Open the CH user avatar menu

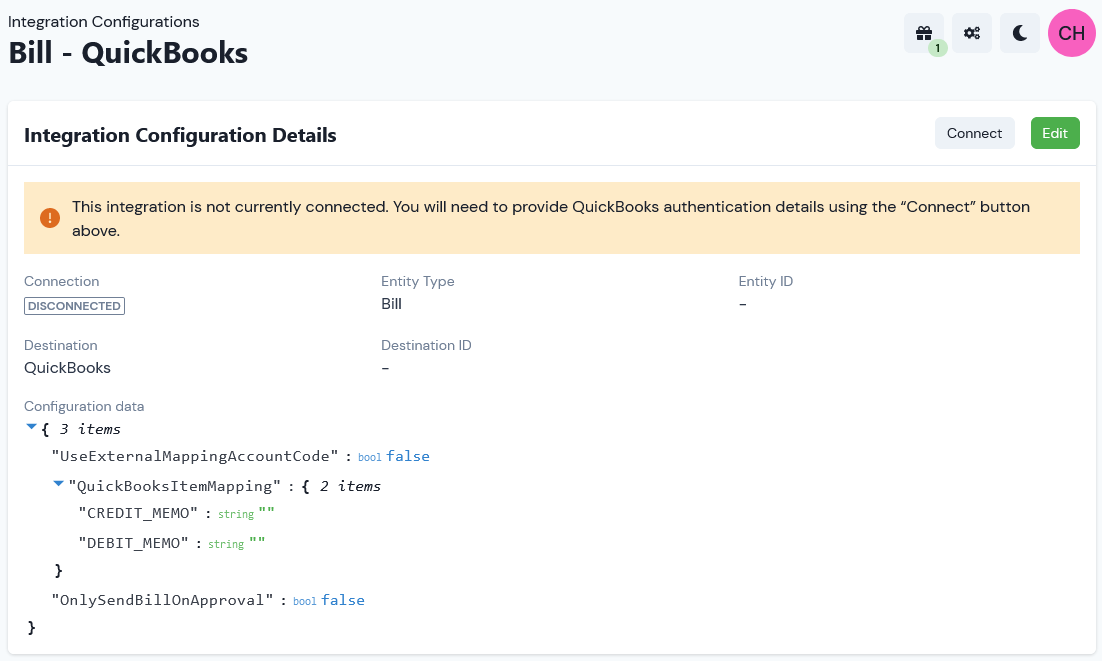coord(1071,33)
